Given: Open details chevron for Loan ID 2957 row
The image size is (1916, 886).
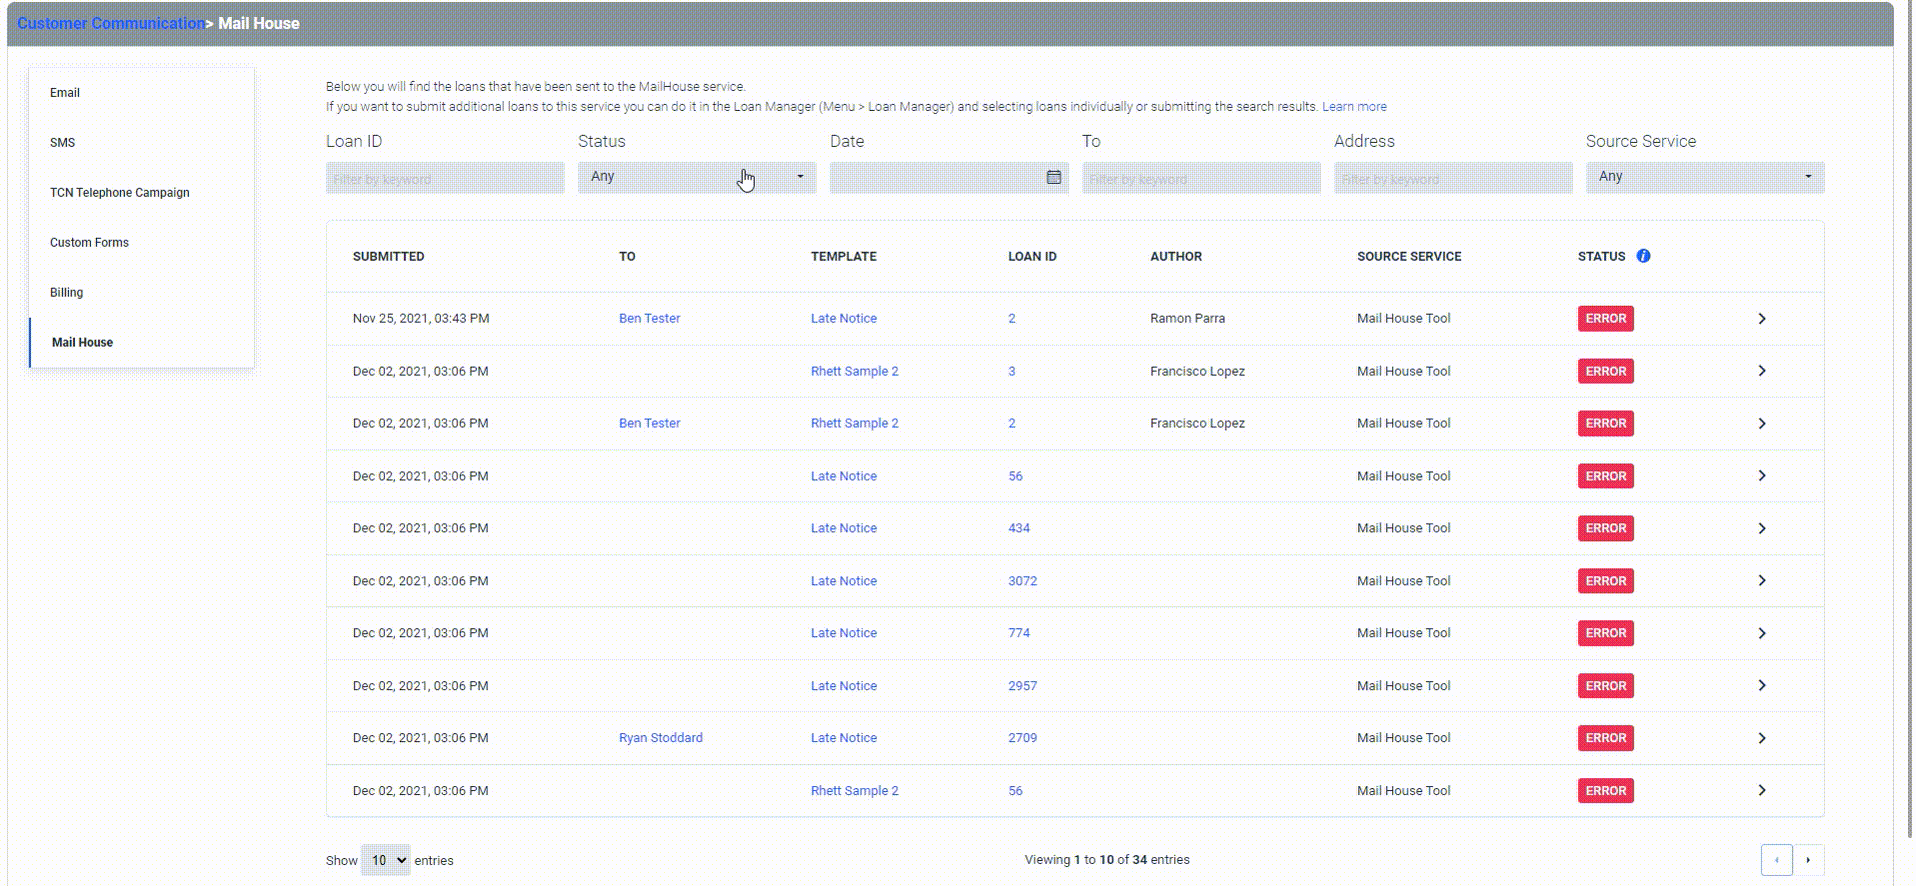Looking at the screenshot, I should point(1762,686).
